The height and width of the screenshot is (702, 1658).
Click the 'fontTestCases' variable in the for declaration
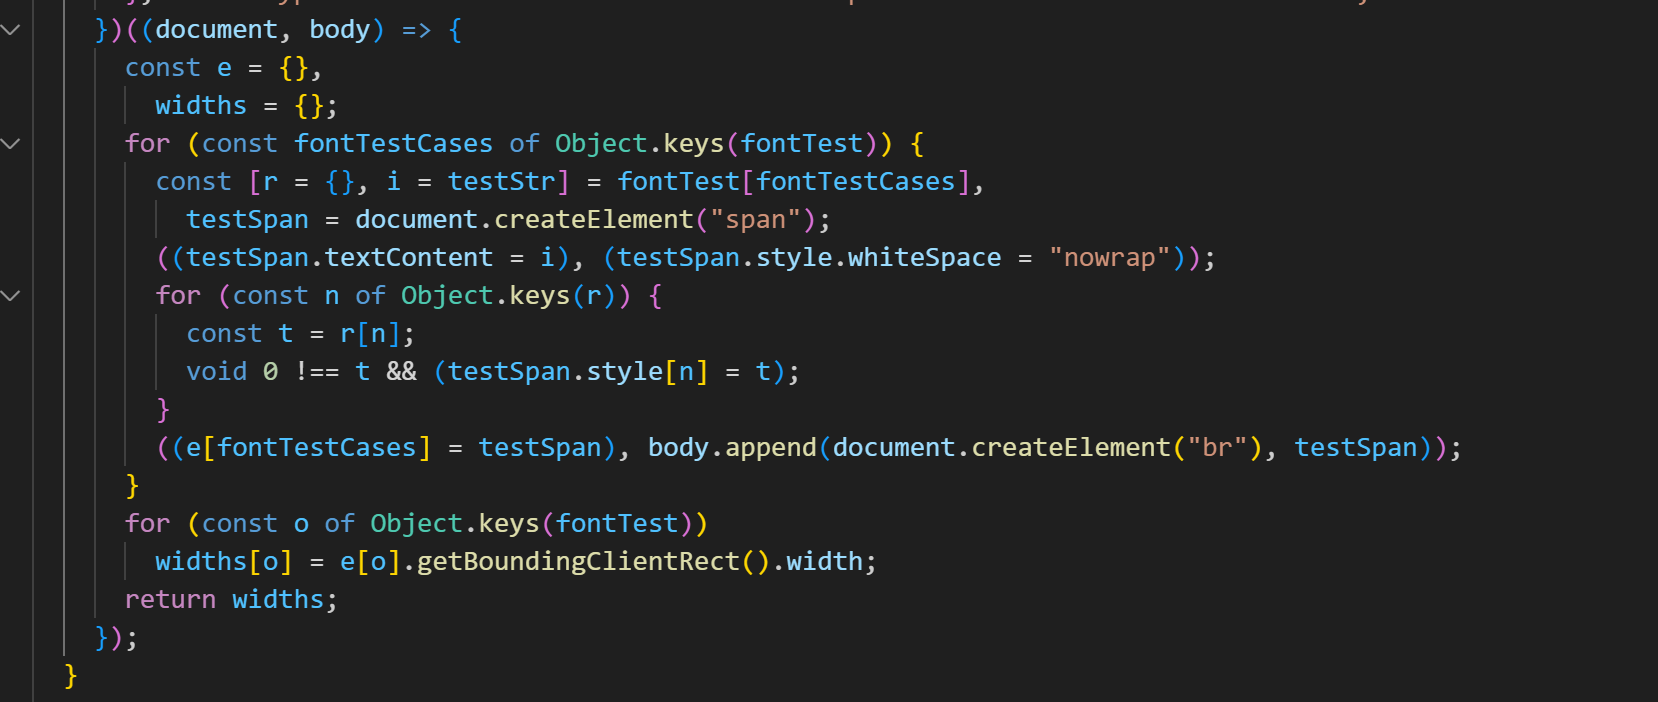393,144
